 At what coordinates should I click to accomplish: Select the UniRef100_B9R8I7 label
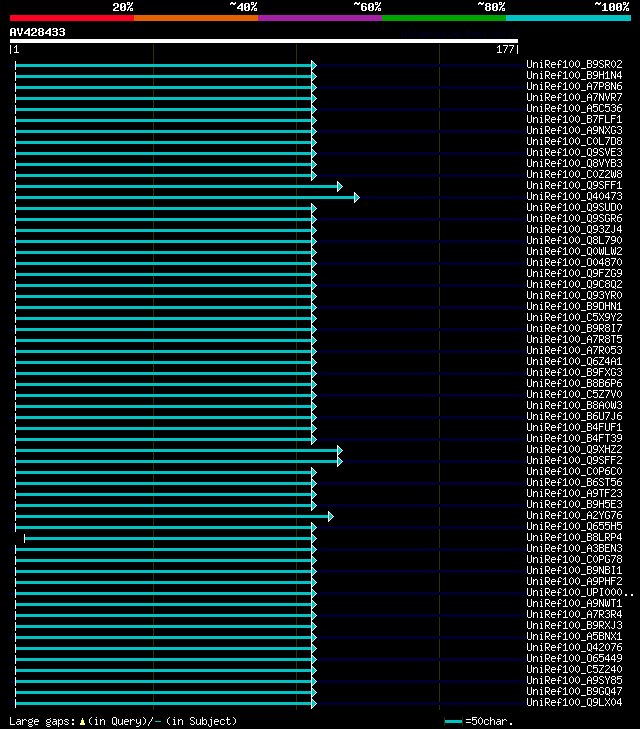click(x=574, y=328)
